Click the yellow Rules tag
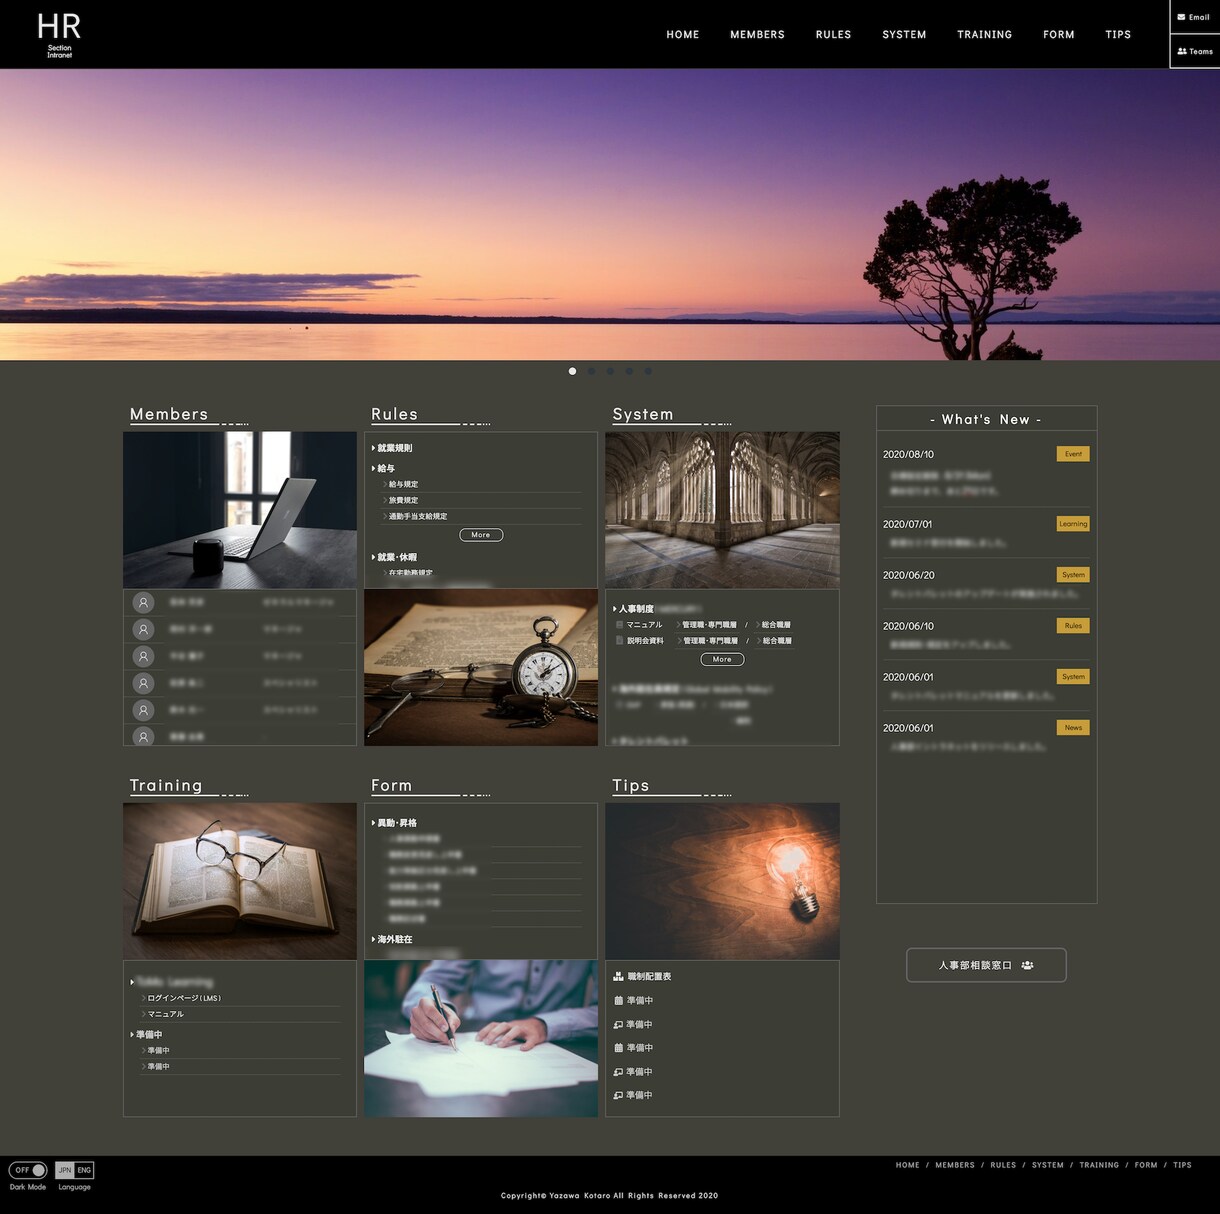 coord(1073,626)
